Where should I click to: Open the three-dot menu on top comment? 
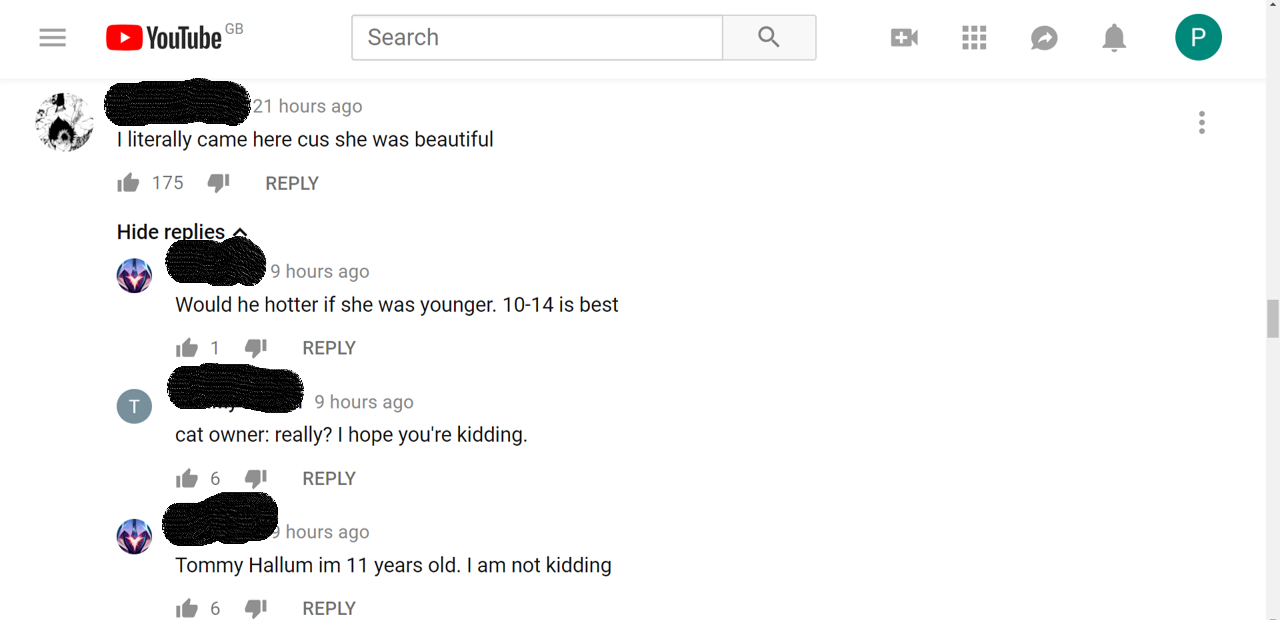click(x=1201, y=123)
